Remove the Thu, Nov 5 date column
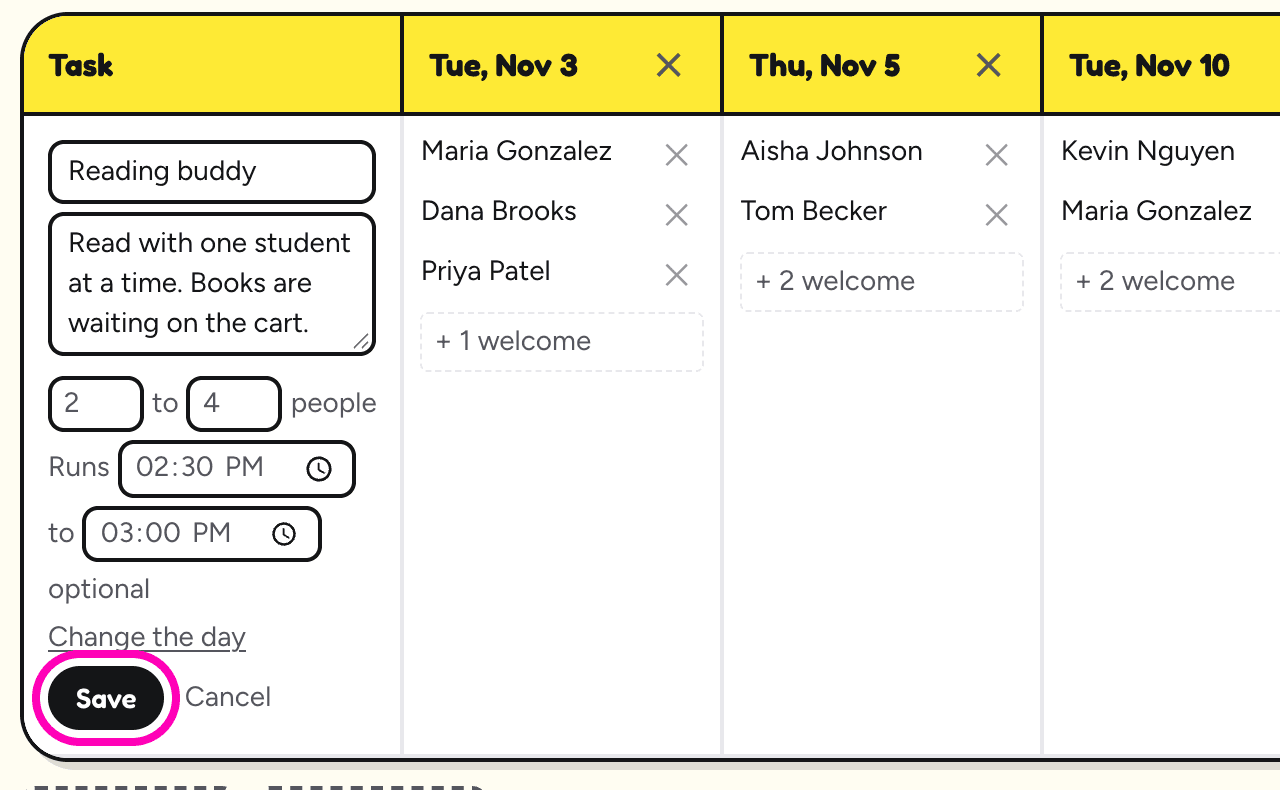1280x790 pixels. pos(988,66)
